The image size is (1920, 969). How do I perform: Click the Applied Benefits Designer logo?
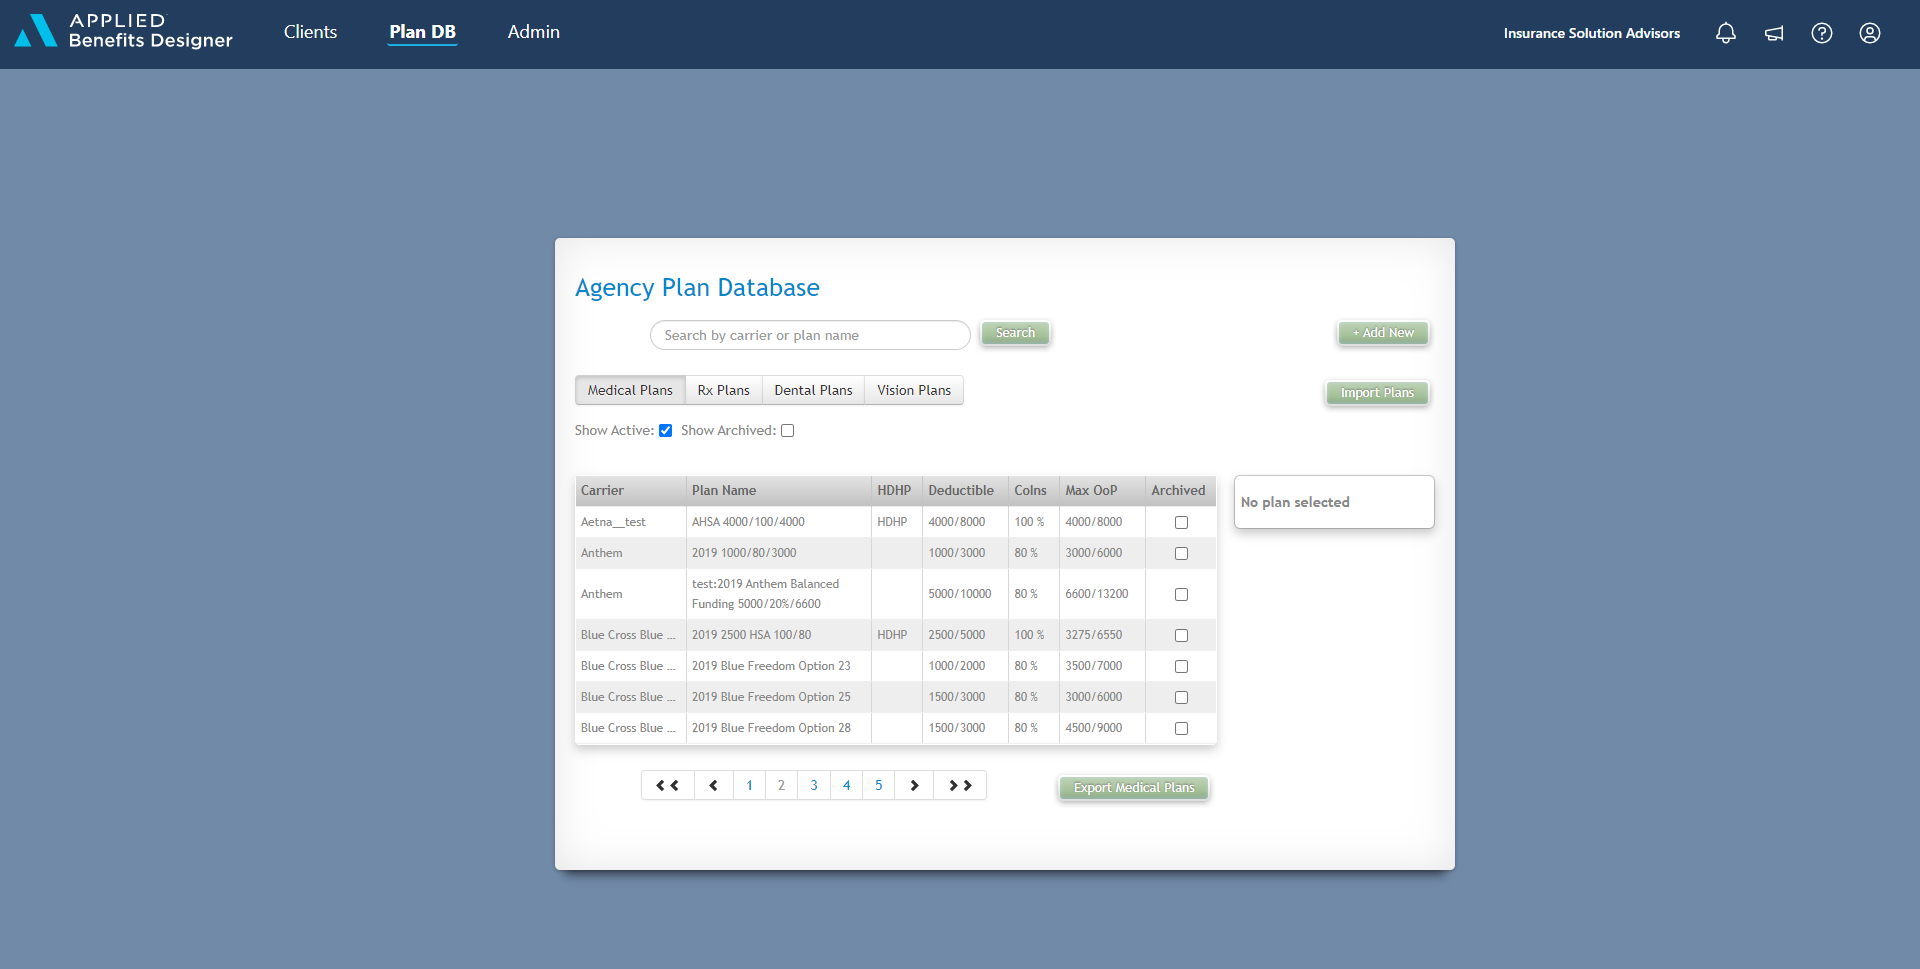click(x=124, y=31)
